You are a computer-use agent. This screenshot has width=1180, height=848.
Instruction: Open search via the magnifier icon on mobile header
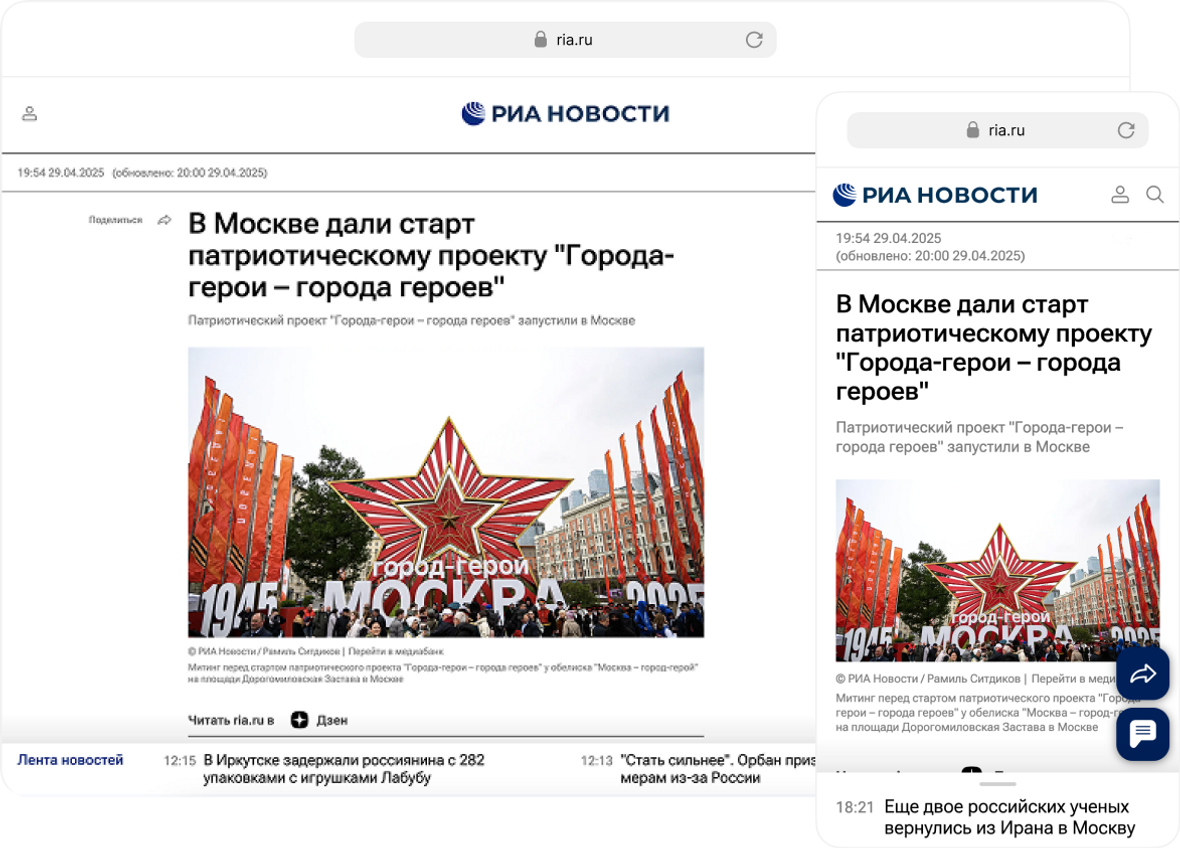(x=1155, y=195)
